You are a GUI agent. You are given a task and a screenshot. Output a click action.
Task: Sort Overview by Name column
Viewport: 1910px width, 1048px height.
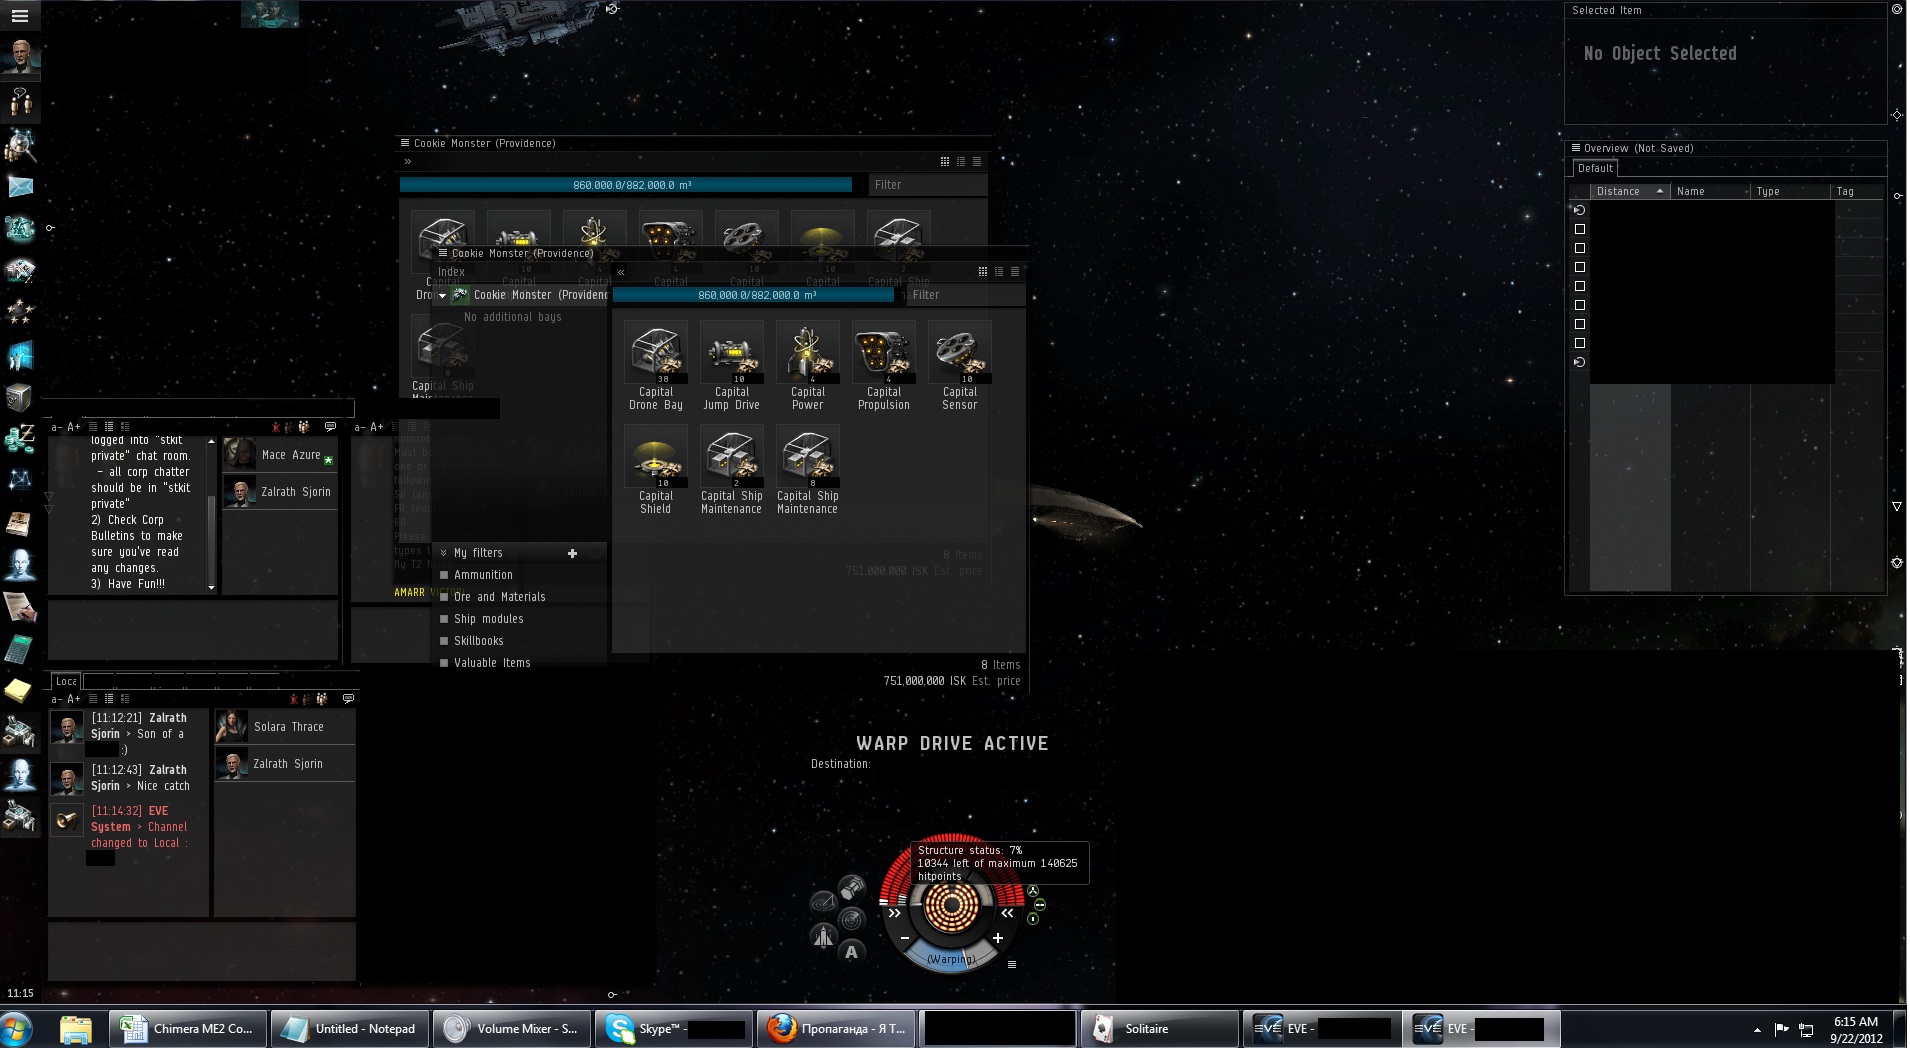click(x=1710, y=191)
